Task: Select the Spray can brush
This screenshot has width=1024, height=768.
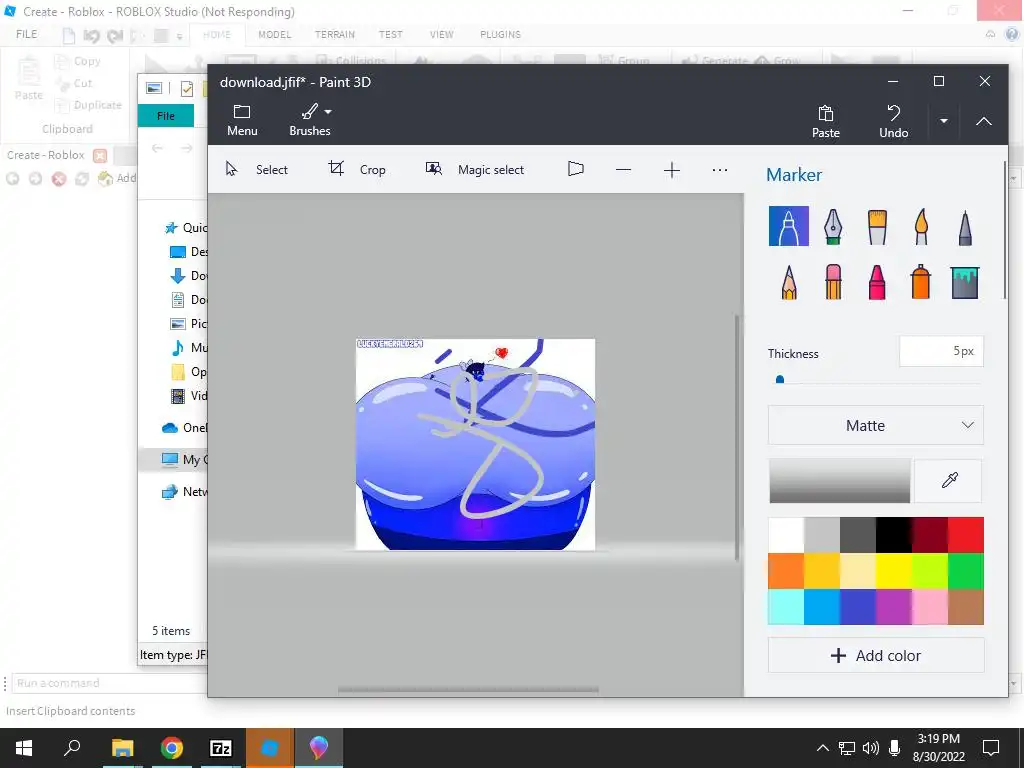Action: [921, 282]
